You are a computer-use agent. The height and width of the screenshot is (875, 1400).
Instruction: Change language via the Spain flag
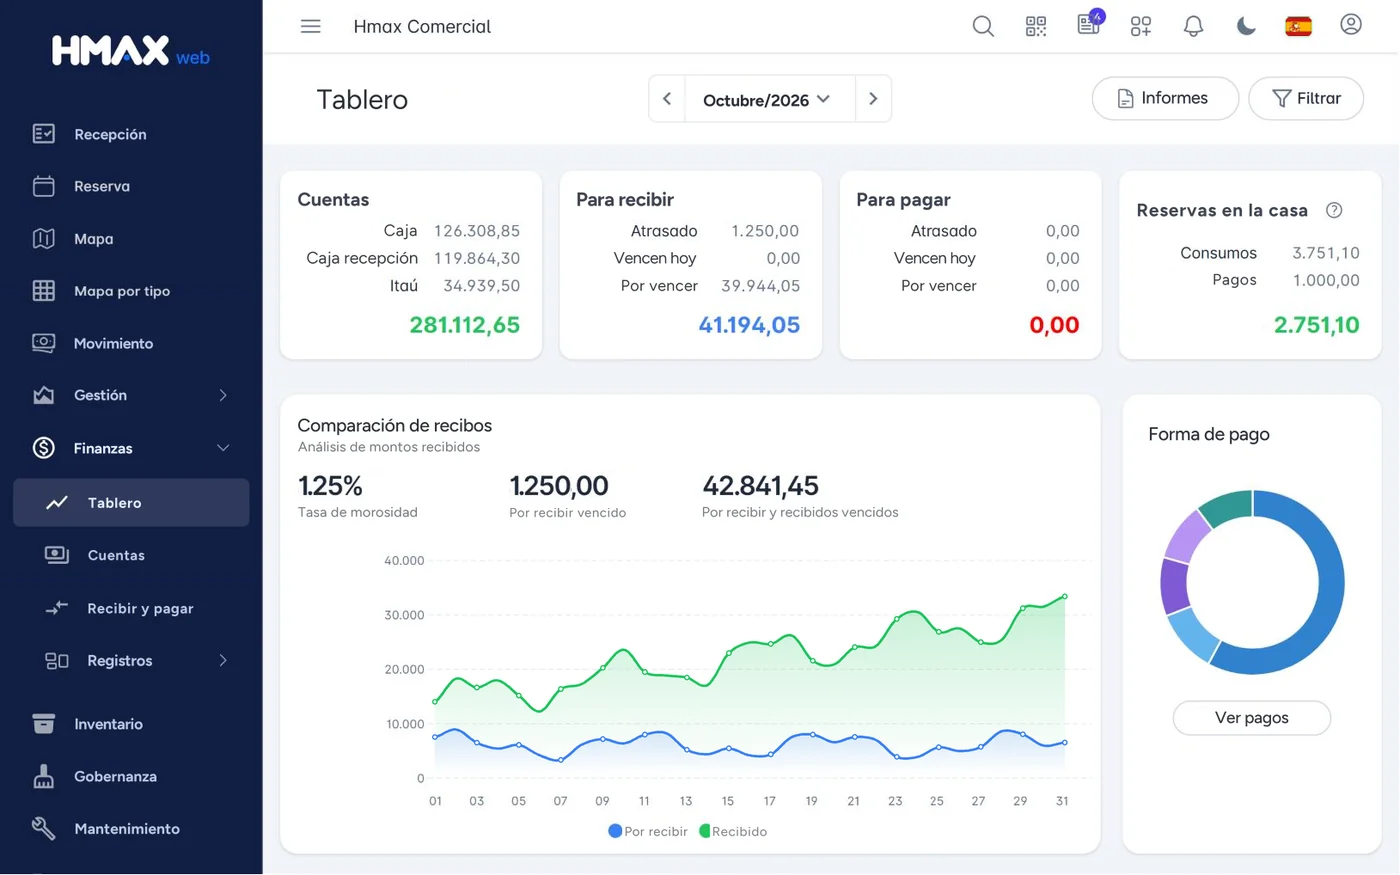coord(1298,27)
